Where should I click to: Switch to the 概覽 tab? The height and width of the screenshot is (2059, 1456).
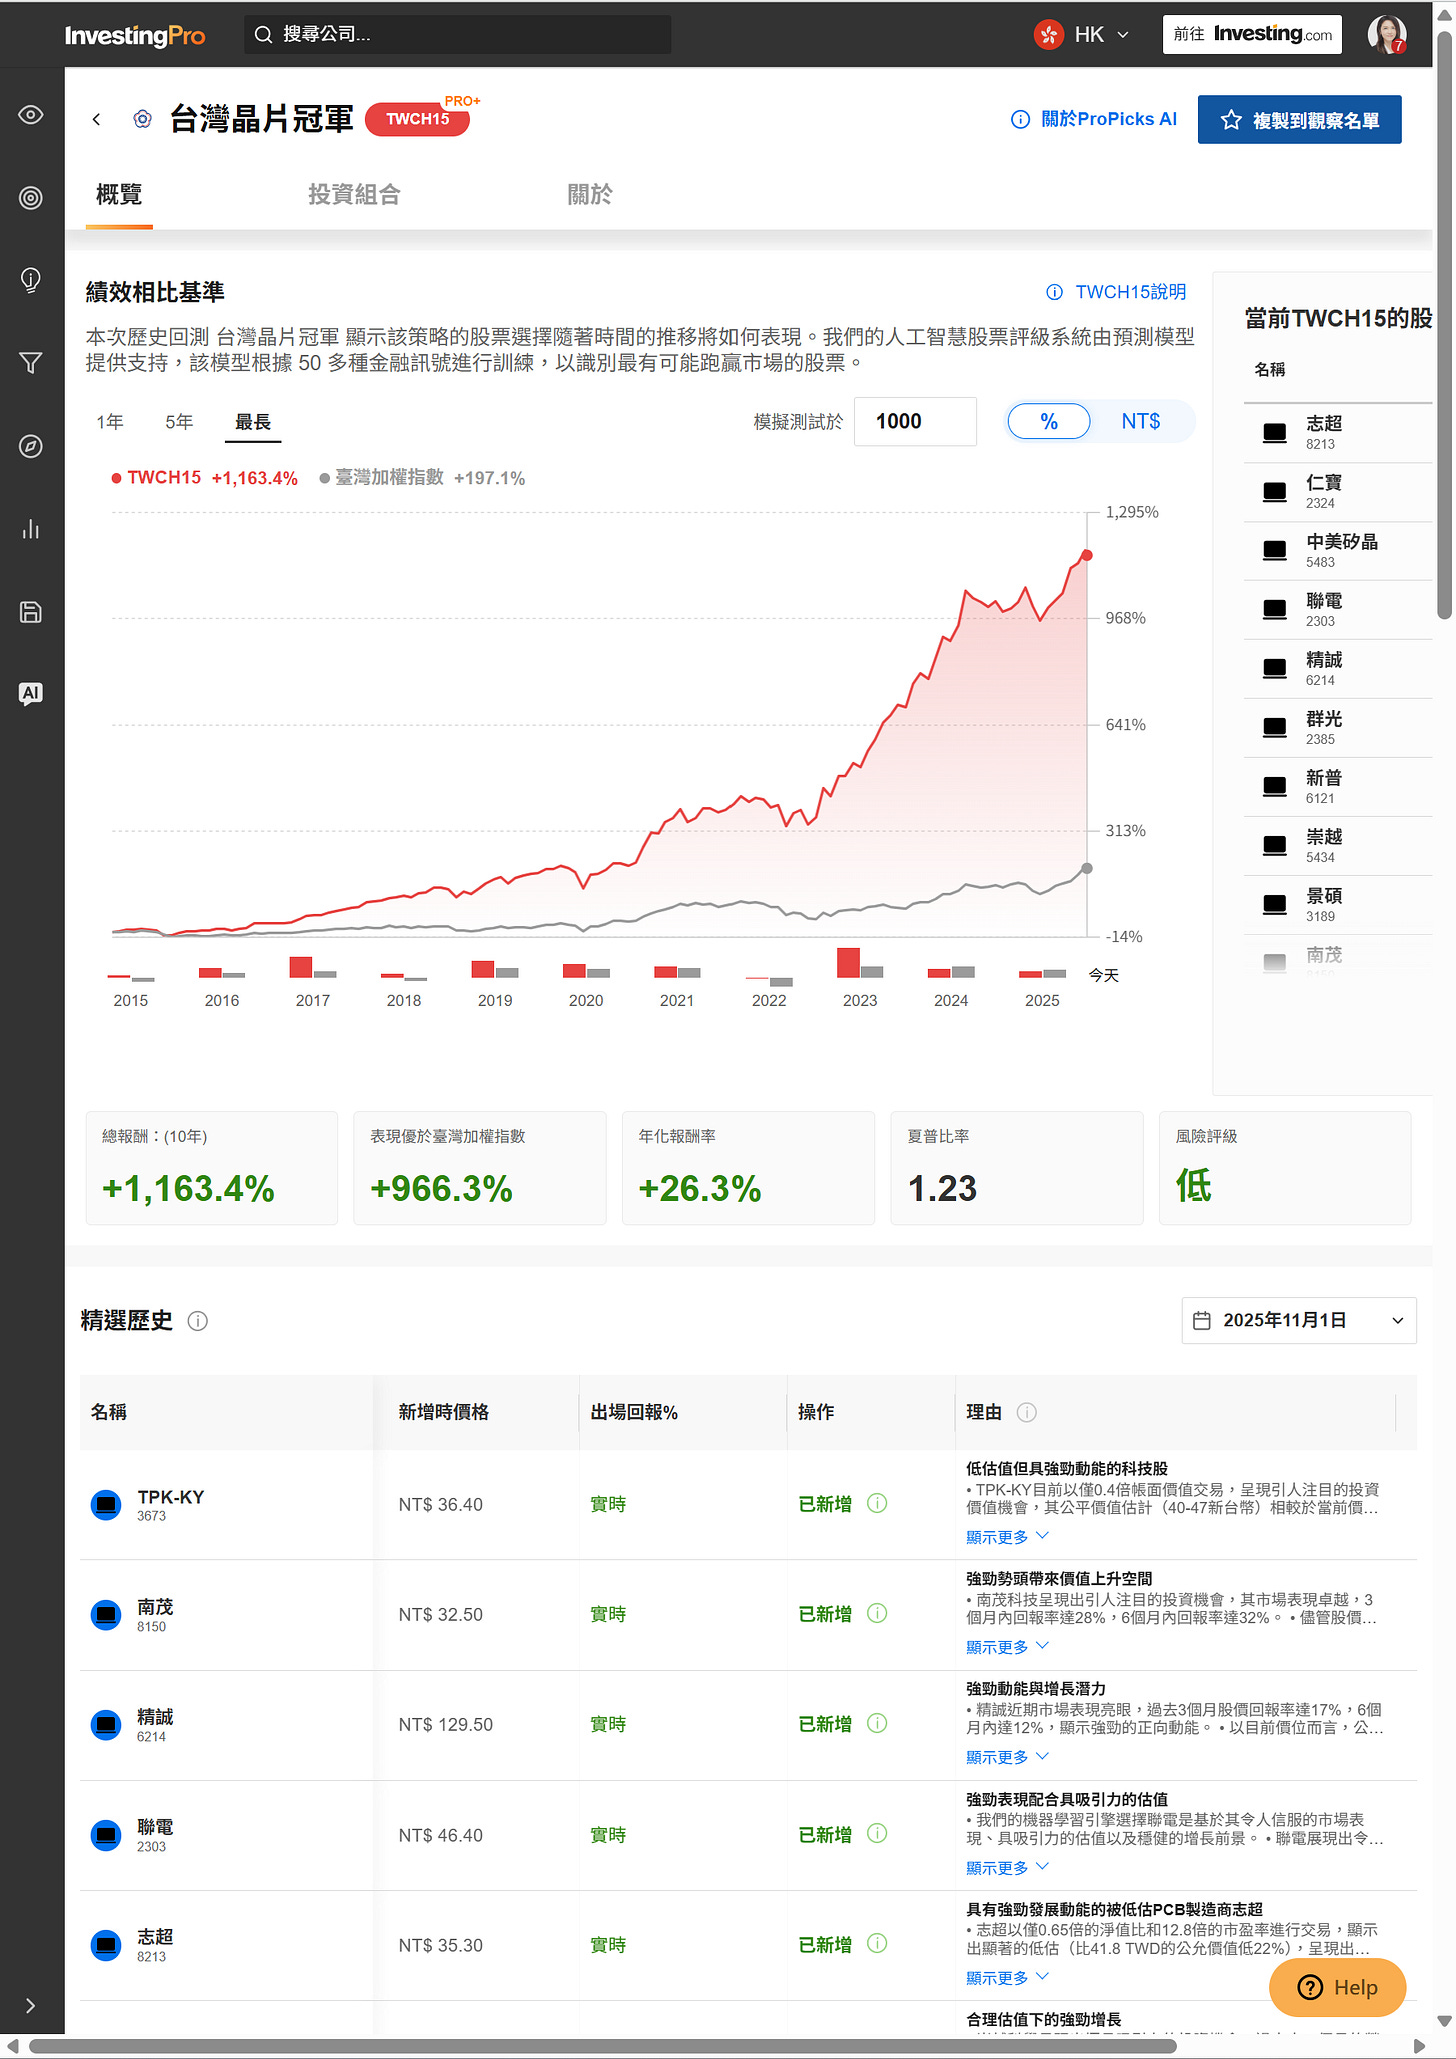pos(119,195)
